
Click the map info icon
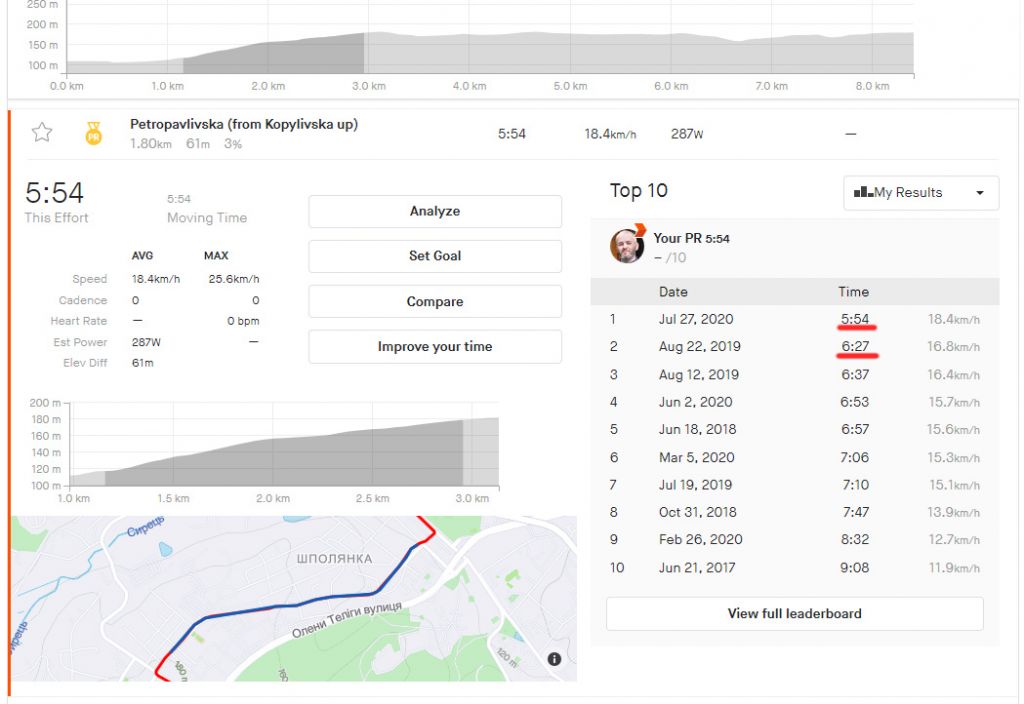[x=554, y=659]
